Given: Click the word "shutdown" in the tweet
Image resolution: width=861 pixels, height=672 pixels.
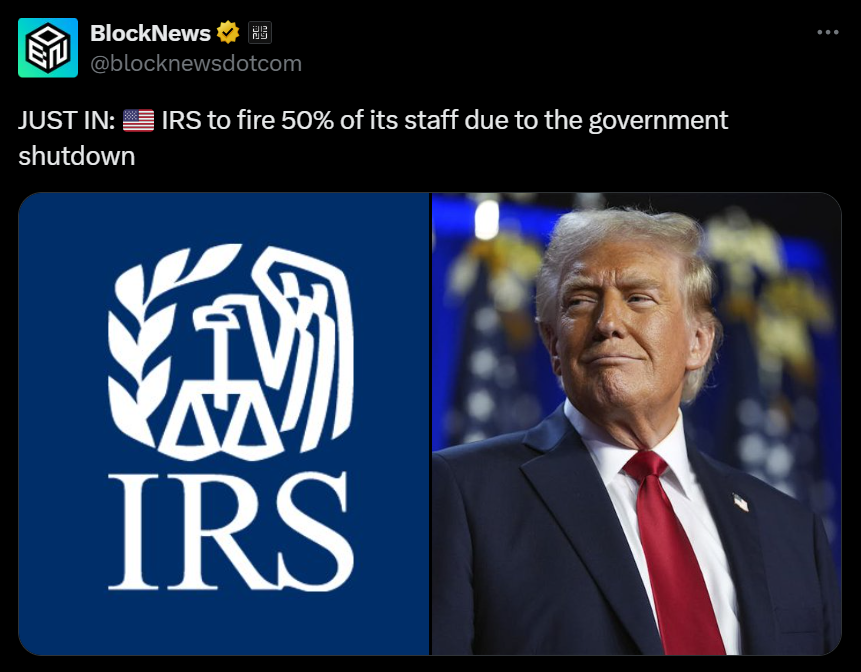Looking at the screenshot, I should coord(76,156).
